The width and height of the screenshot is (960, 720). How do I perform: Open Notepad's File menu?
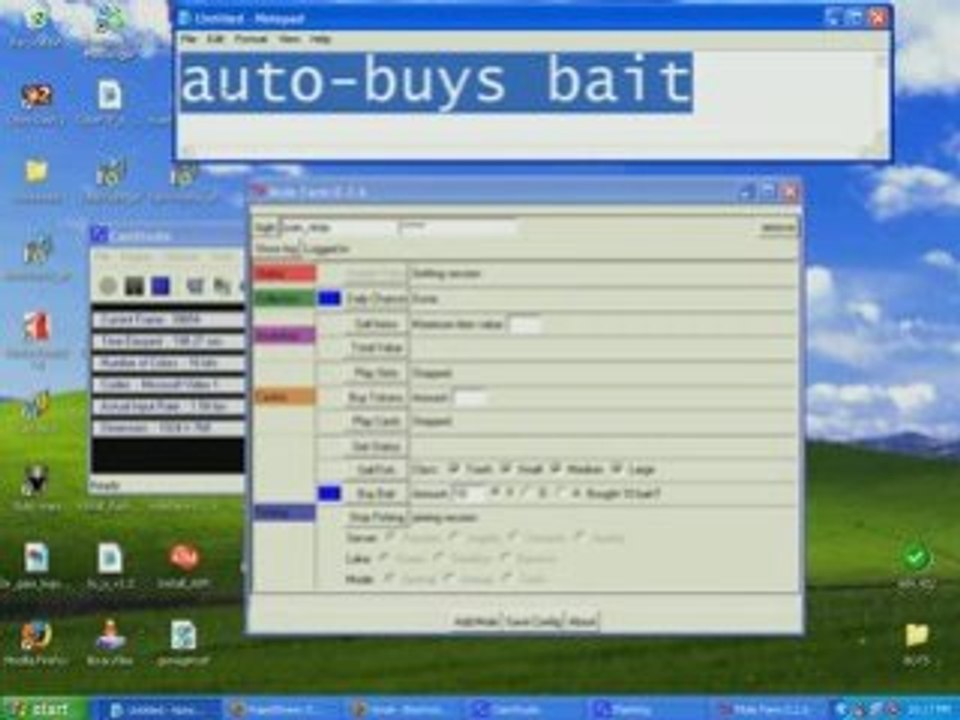tap(188, 39)
